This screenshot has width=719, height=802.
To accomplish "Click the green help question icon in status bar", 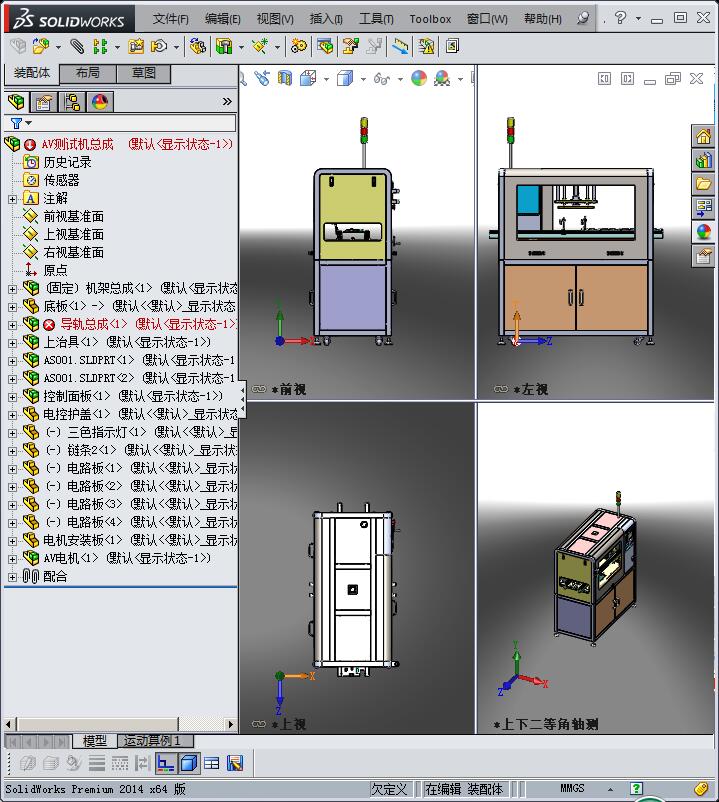I will click(636, 789).
